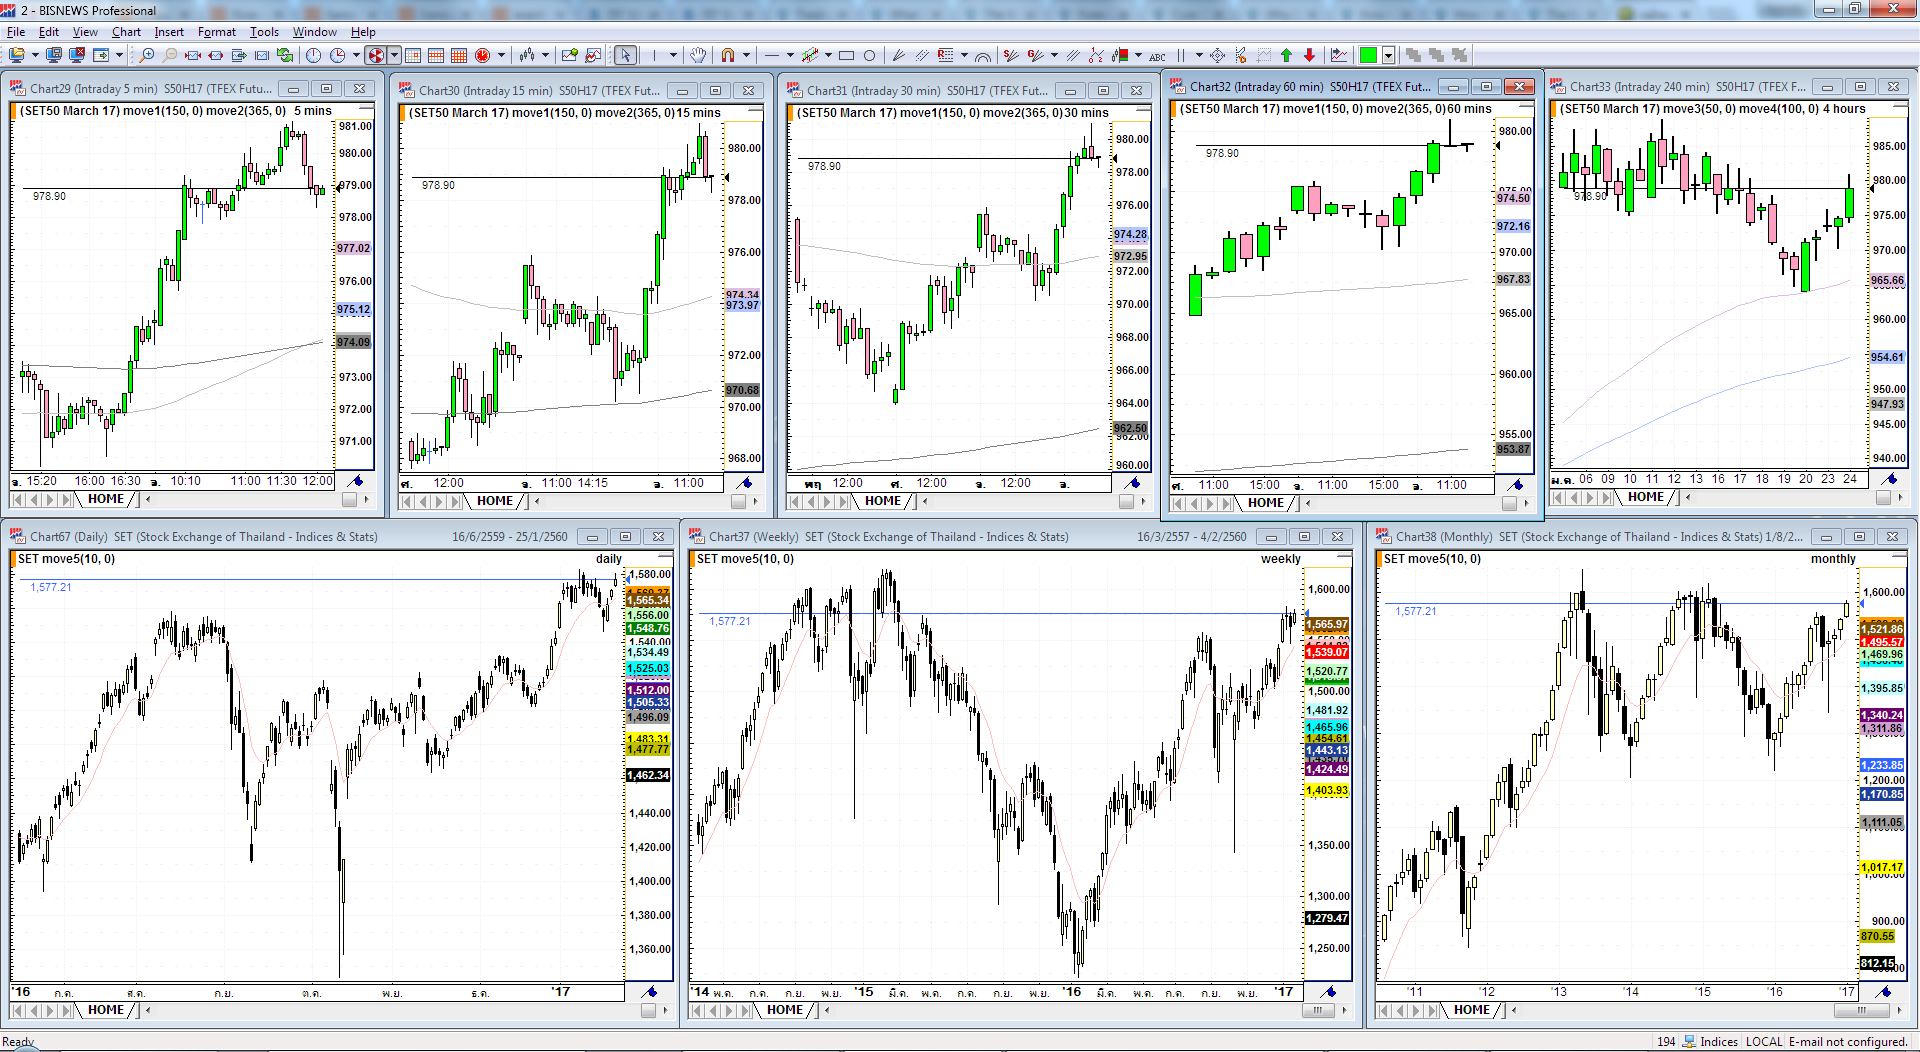Click horizontal scrollbar thumb in Chart38 Monthly
This screenshot has width=1920, height=1052.
[x=1862, y=1010]
